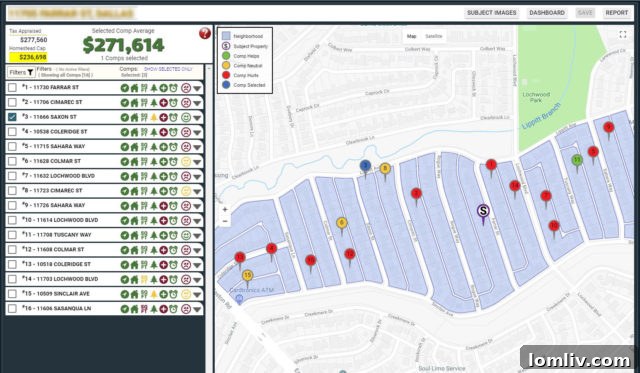Viewport: 640px width, 373px height.
Task: Expand details arrow for 10509 Sinclair Ave
Action: (198, 295)
